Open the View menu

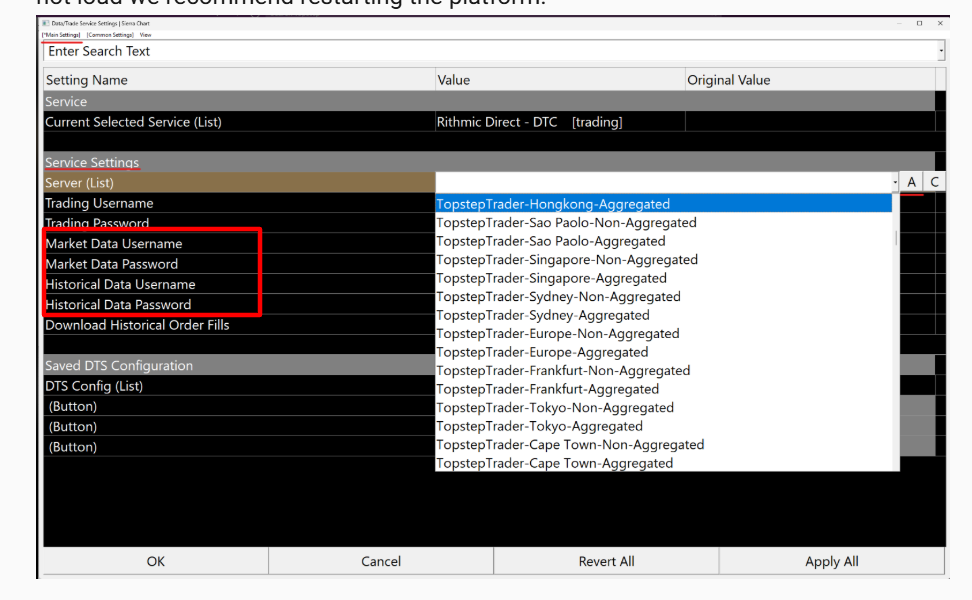(146, 35)
